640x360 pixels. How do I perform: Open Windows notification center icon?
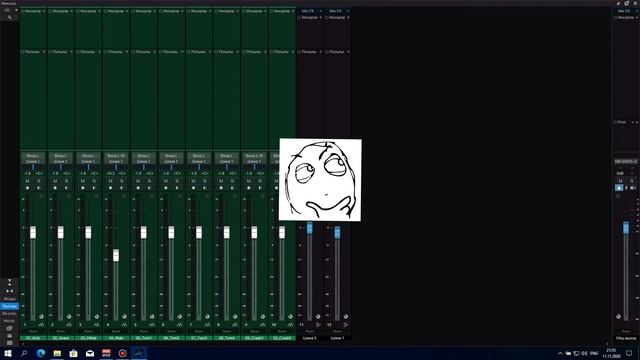pos(629,353)
